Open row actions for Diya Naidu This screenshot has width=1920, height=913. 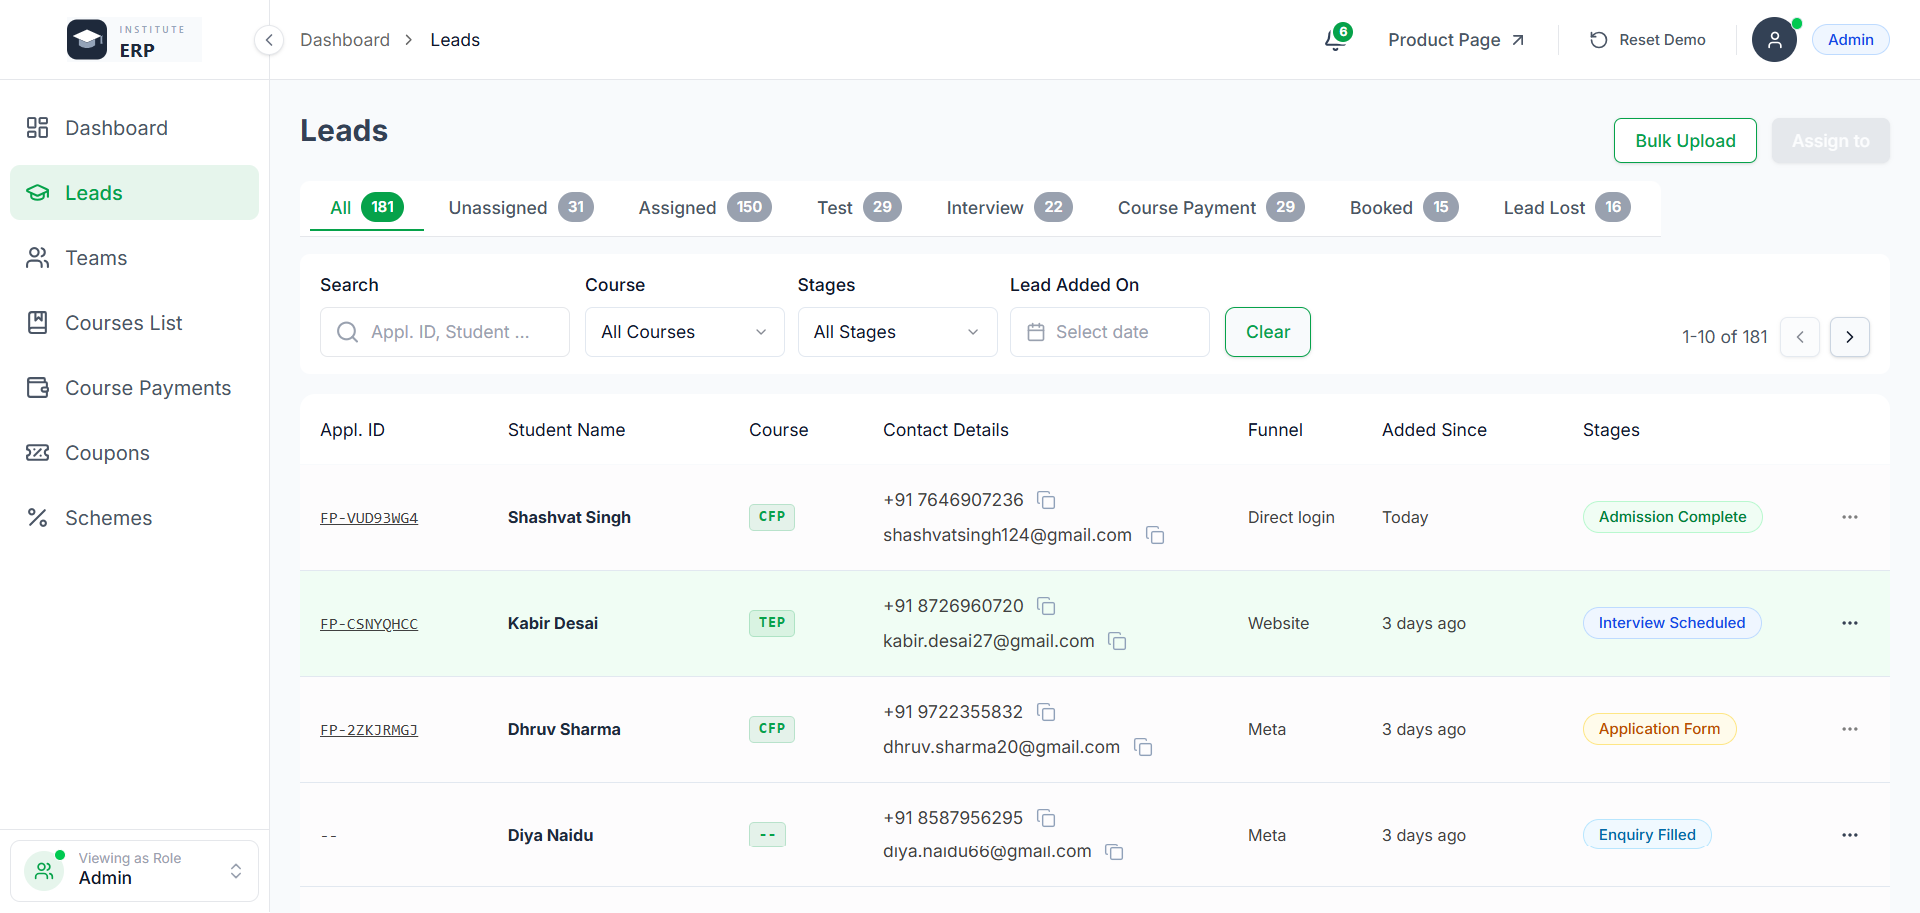coord(1850,835)
